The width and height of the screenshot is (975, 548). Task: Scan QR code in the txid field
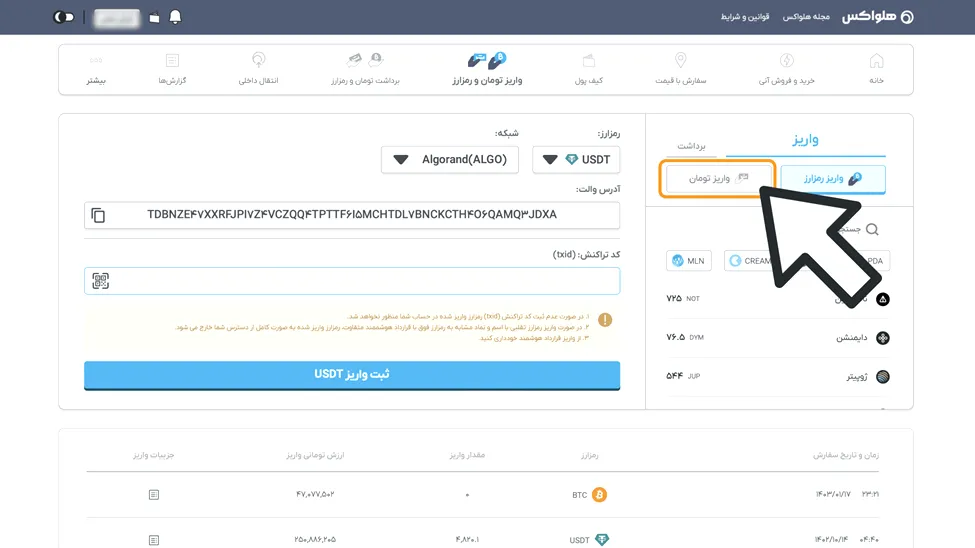[x=100, y=281]
